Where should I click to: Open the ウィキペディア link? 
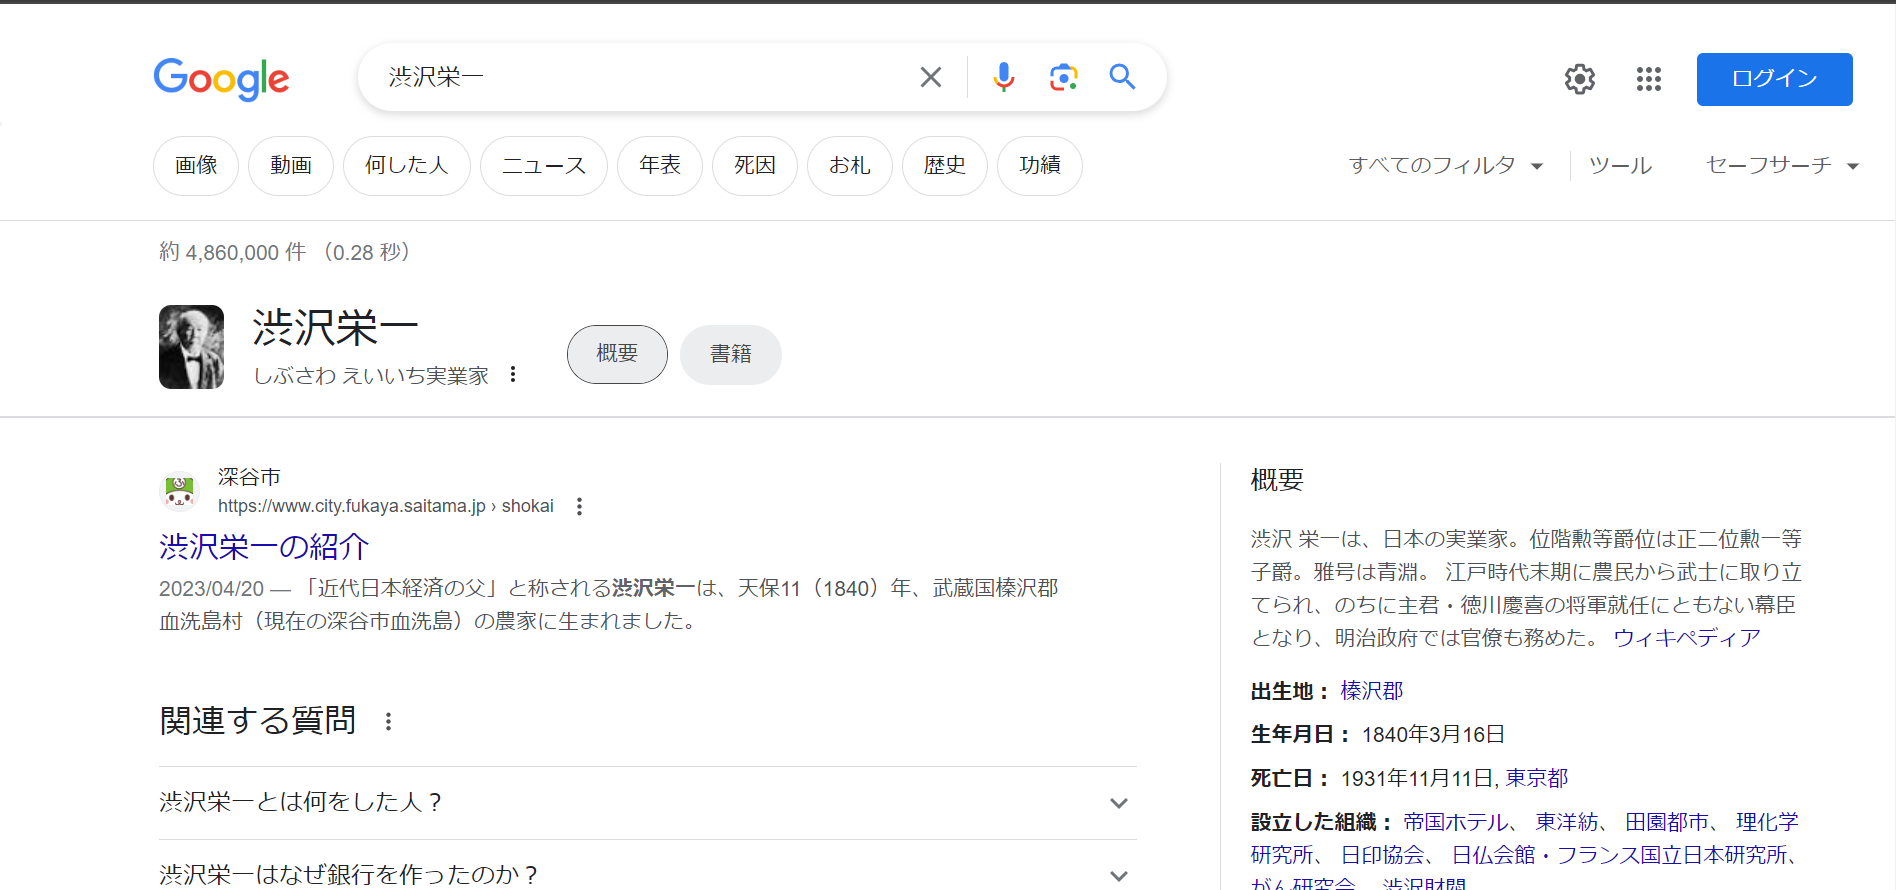click(x=1687, y=638)
